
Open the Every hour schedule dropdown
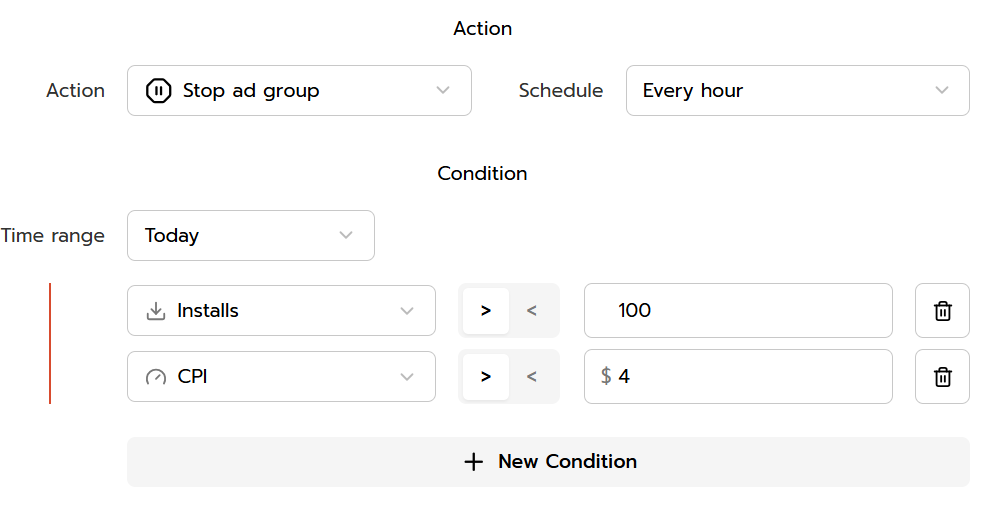pyautogui.click(x=797, y=91)
